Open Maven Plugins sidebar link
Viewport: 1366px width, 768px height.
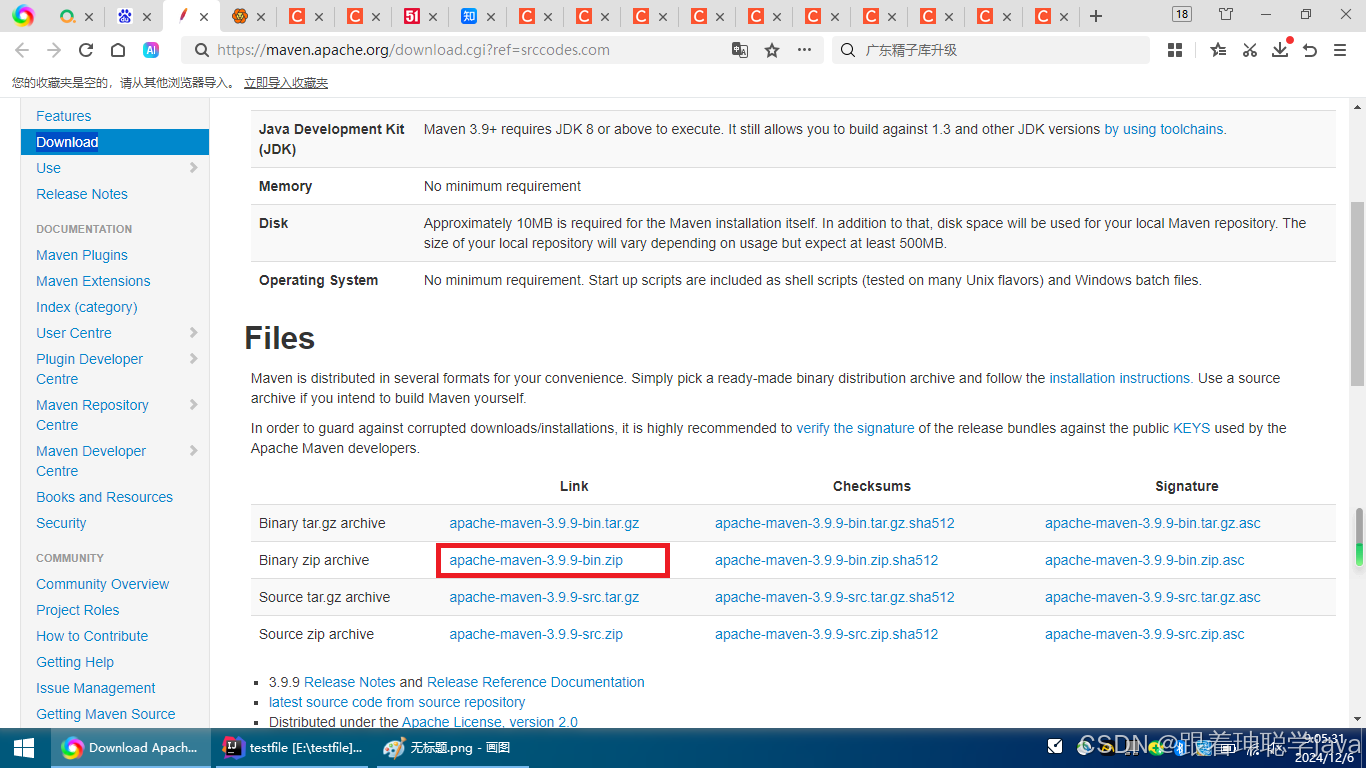(x=82, y=255)
